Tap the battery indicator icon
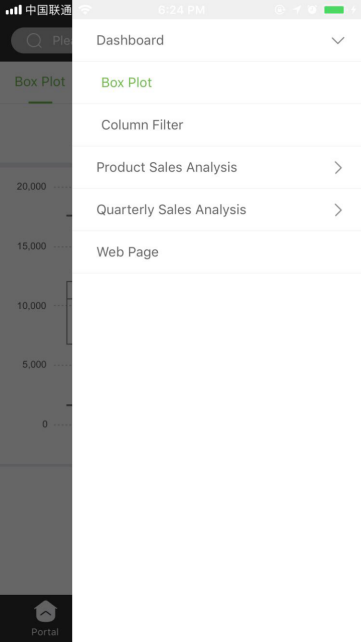This screenshot has height=643, width=362. pyautogui.click(x=334, y=9)
